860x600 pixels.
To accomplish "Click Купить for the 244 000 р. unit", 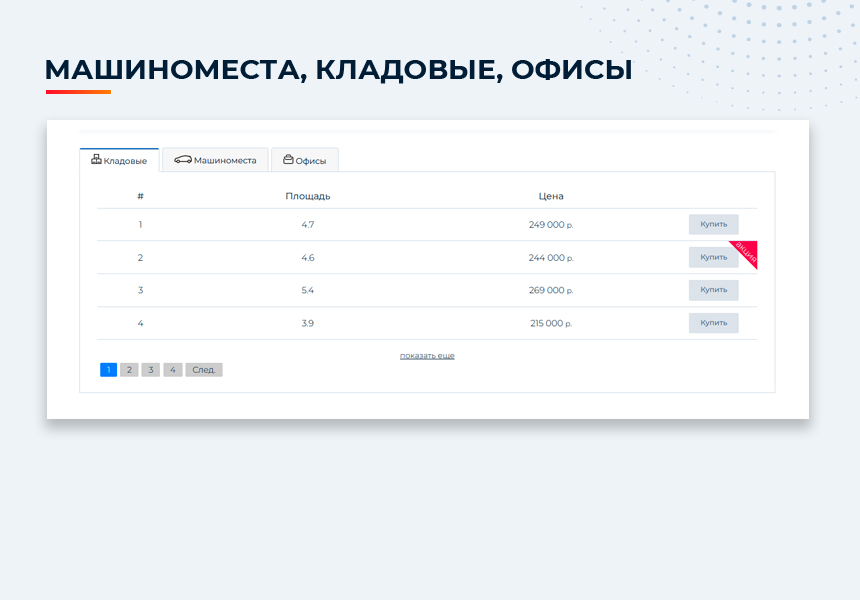I will click(x=712, y=257).
